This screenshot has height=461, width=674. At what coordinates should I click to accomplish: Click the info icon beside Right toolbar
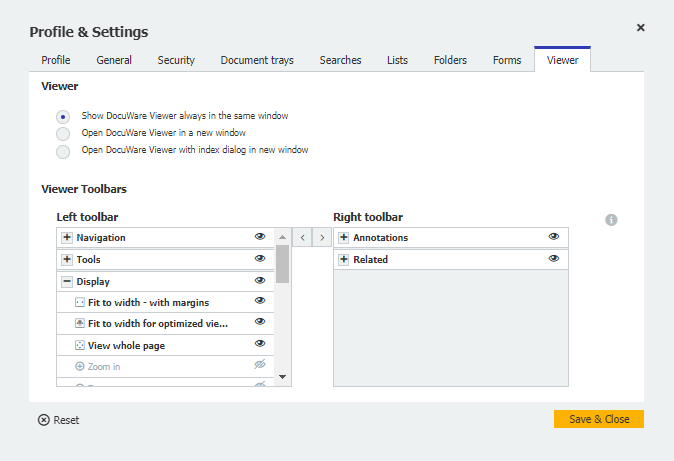[611, 220]
